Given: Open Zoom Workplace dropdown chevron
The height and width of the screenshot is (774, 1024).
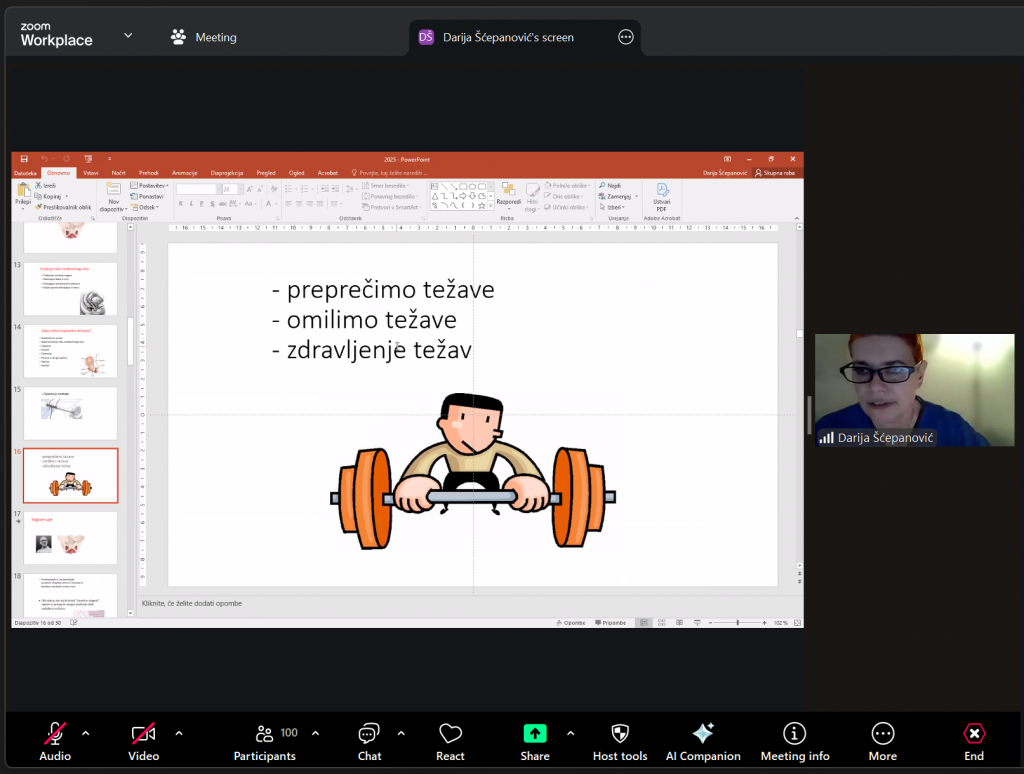Looking at the screenshot, I should [x=128, y=36].
